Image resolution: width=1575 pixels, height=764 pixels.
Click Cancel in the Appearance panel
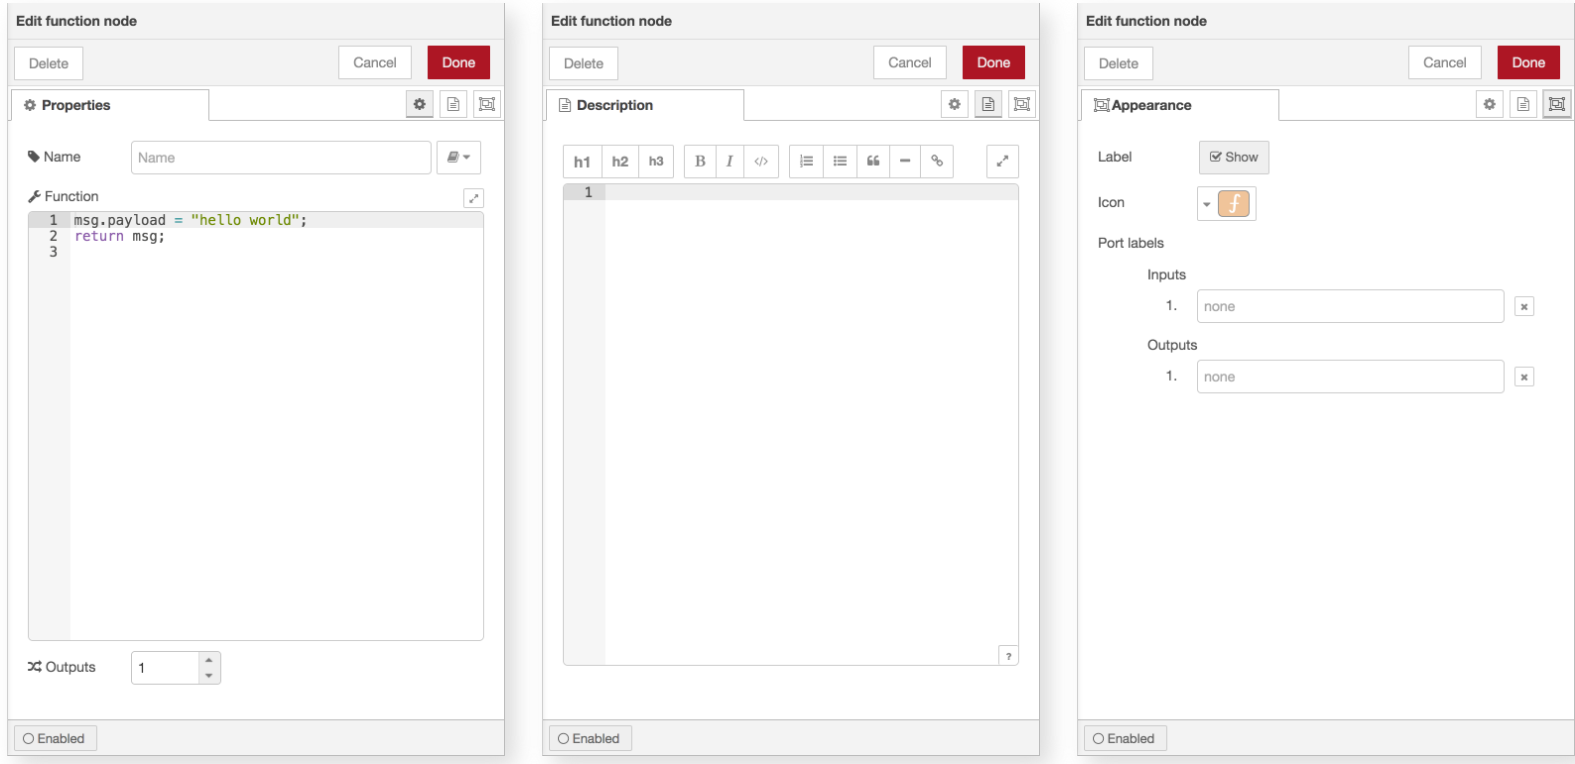tap(1445, 62)
